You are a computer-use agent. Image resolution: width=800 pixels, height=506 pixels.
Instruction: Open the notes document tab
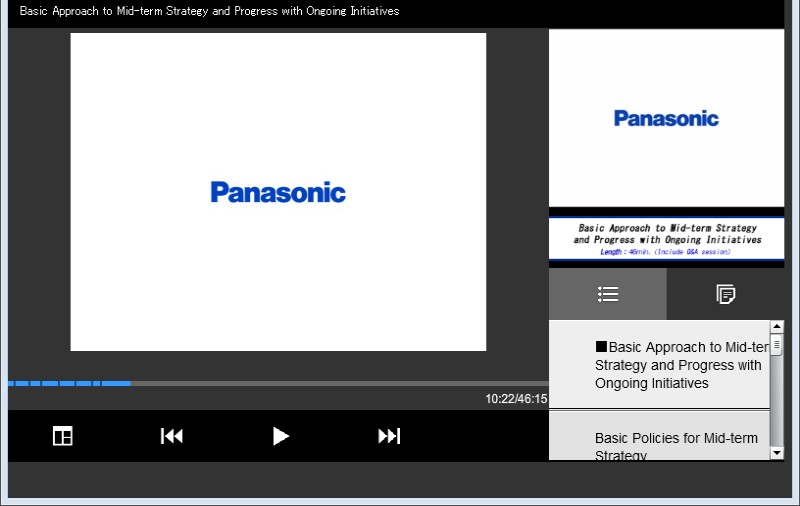pyautogui.click(x=726, y=294)
